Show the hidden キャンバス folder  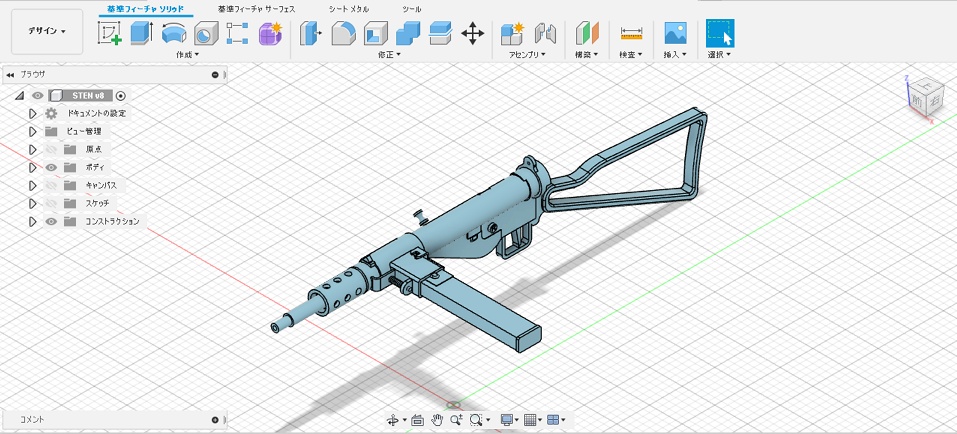click(51, 185)
